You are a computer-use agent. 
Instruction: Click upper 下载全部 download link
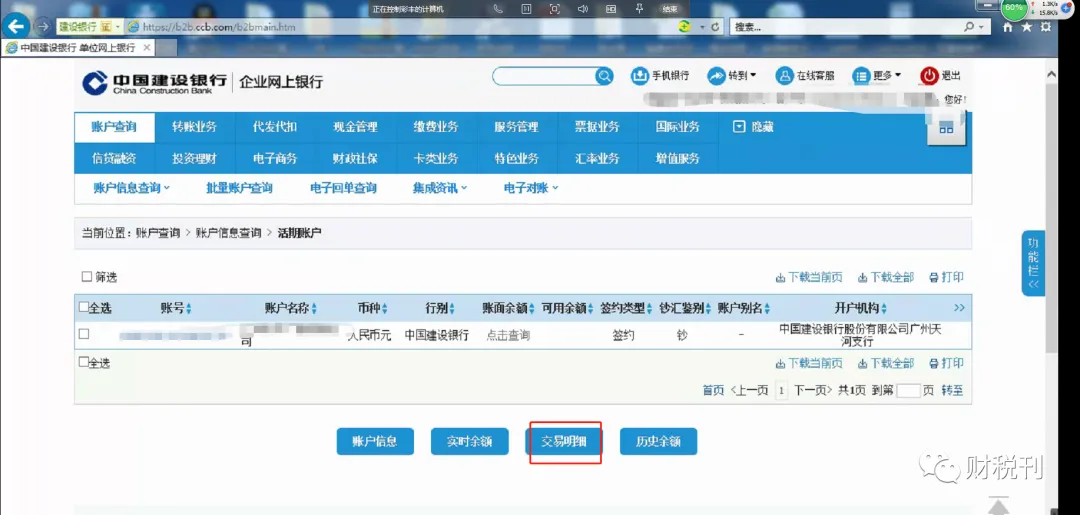click(x=885, y=277)
